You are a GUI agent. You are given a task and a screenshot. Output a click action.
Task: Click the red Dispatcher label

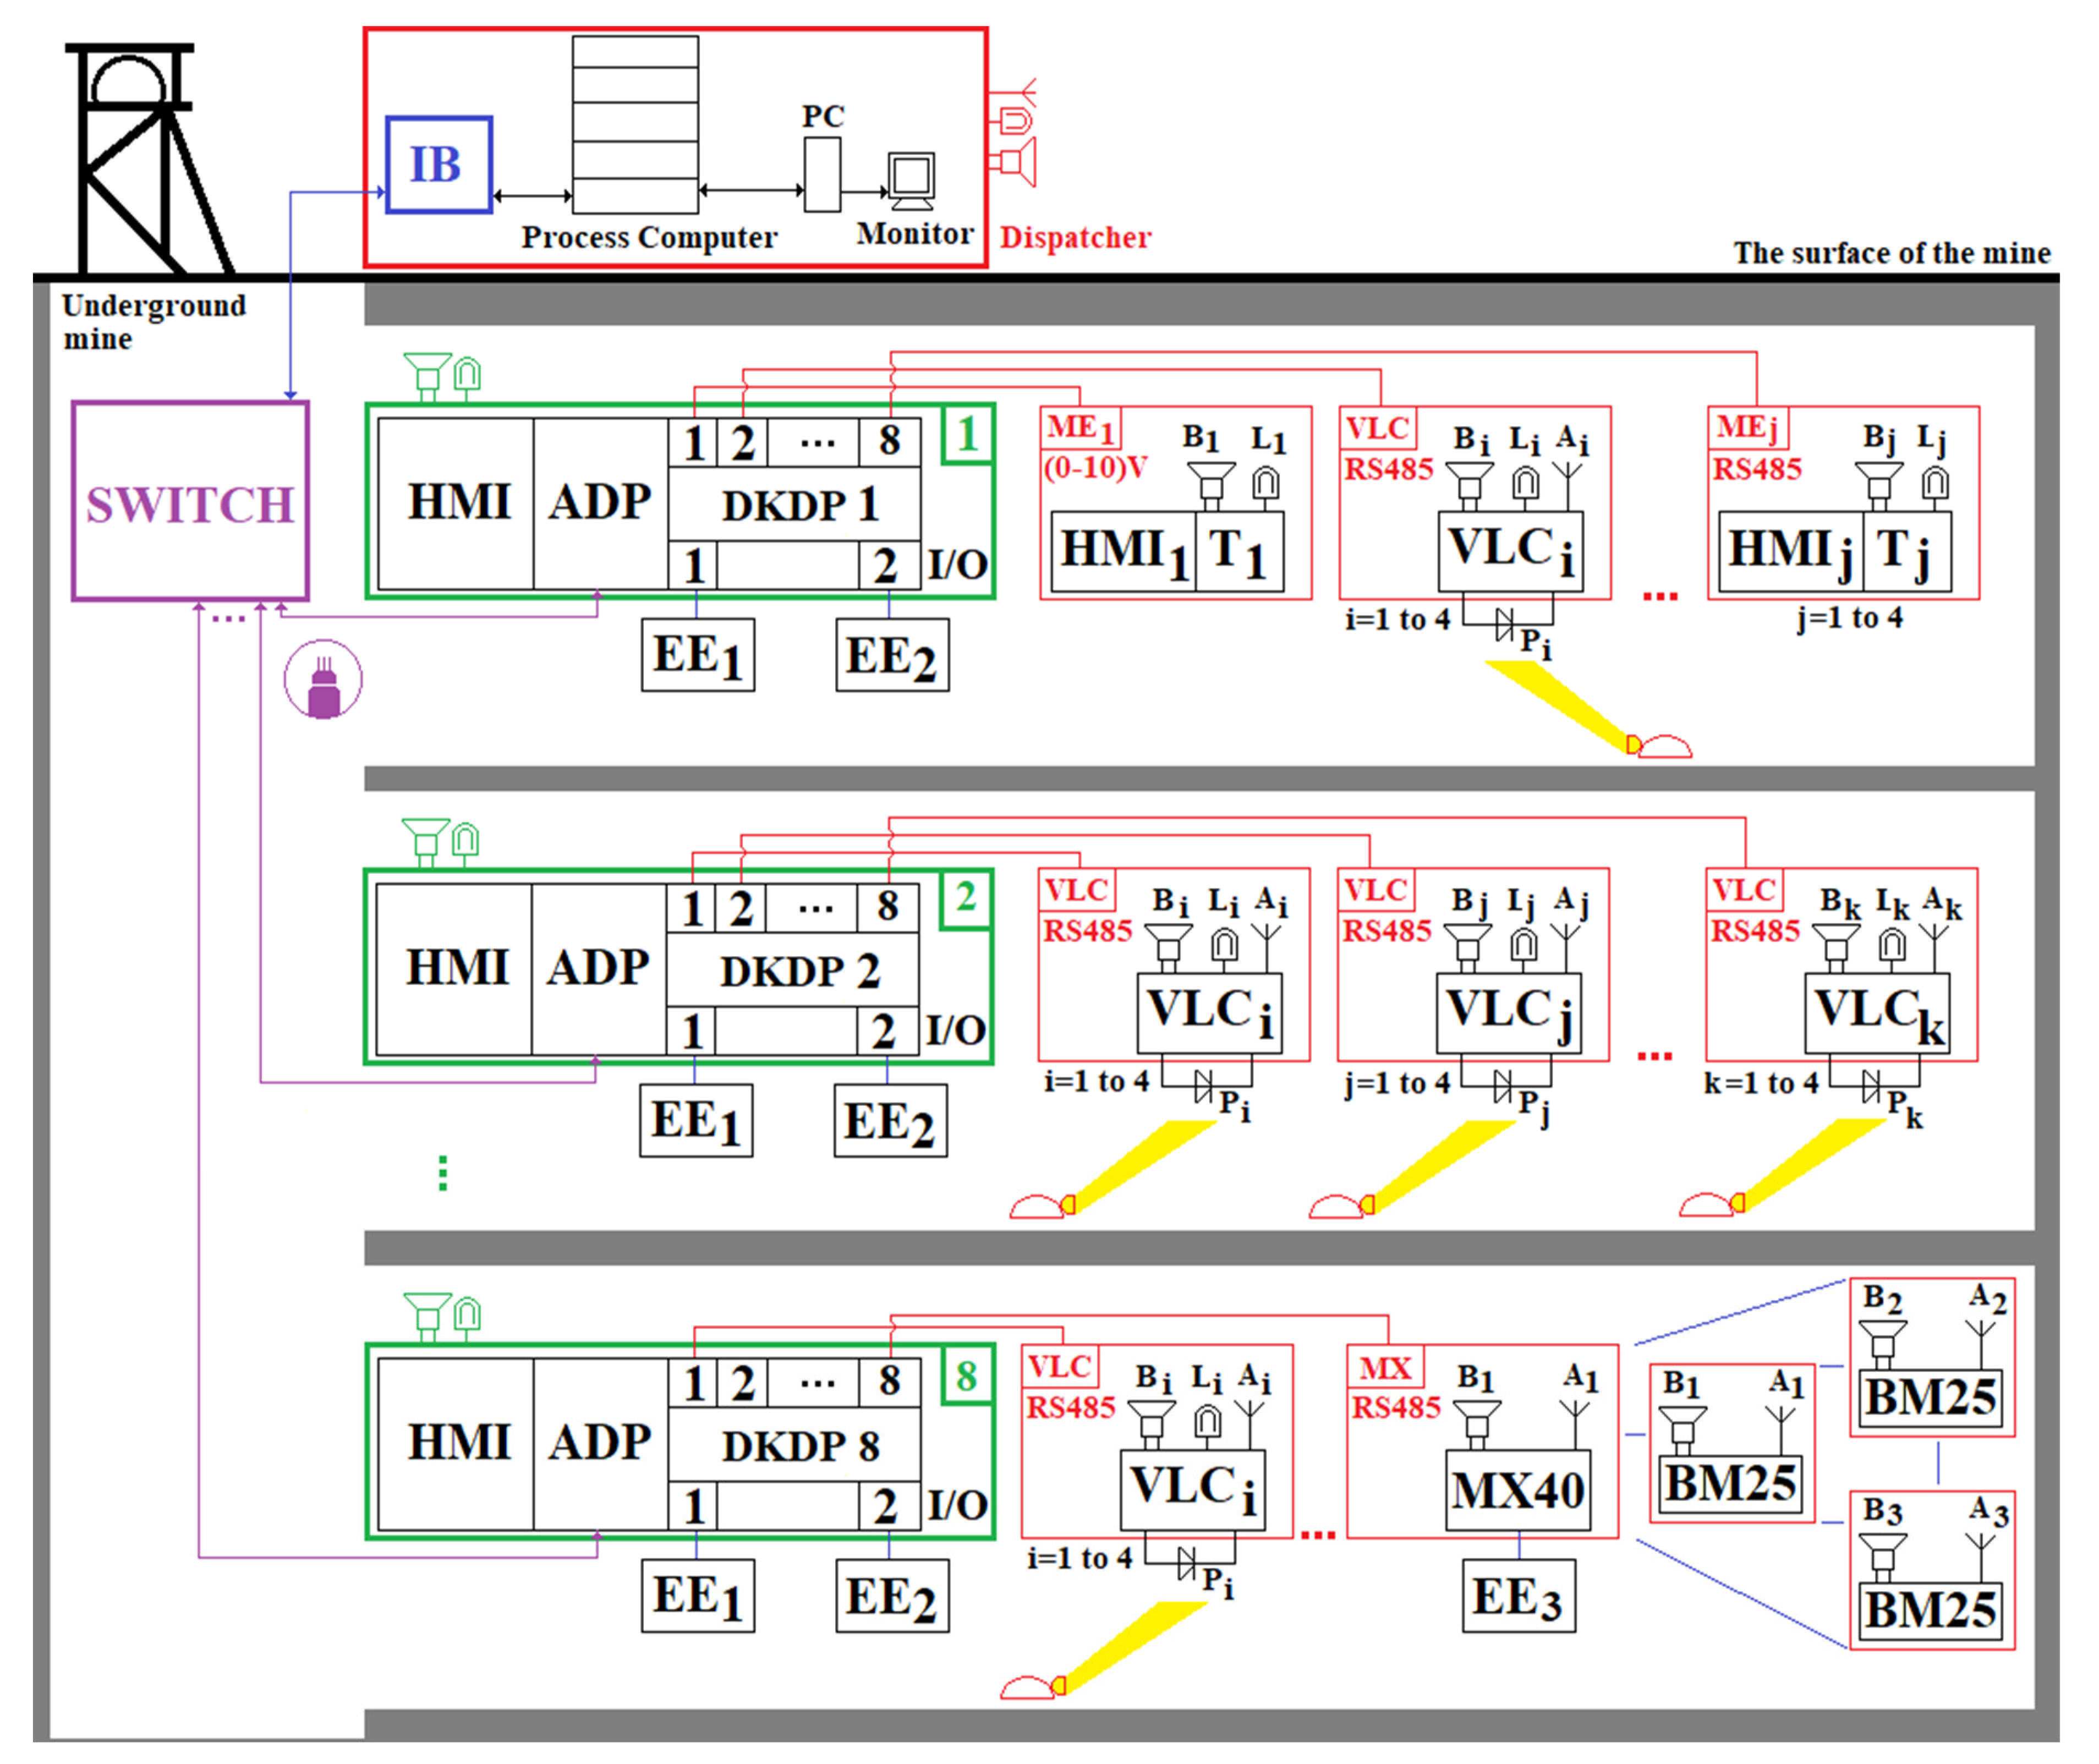point(1075,238)
